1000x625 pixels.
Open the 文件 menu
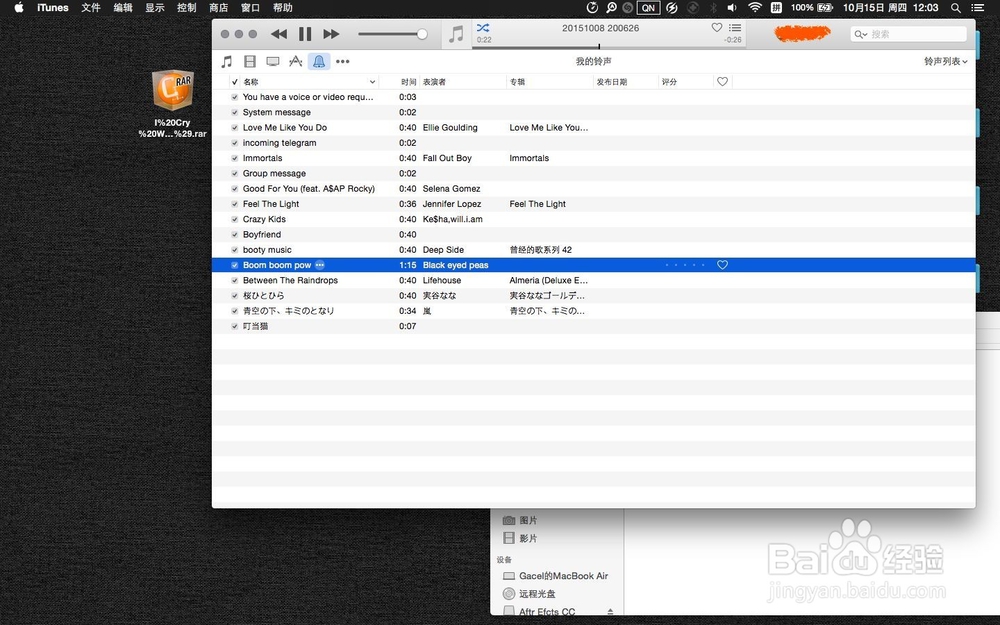[x=91, y=8]
